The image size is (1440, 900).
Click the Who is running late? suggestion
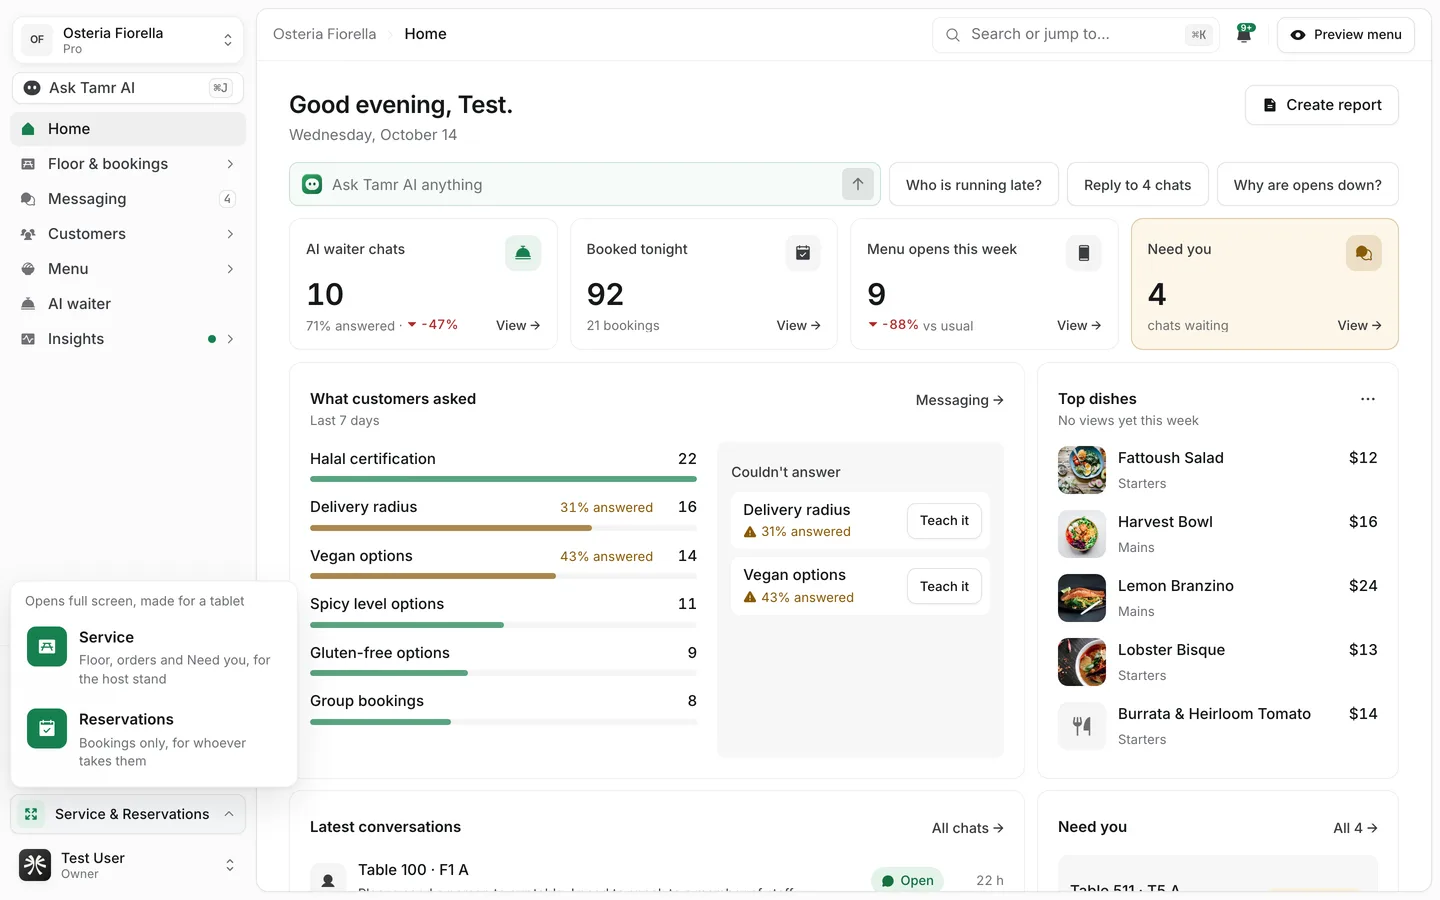pyautogui.click(x=974, y=185)
